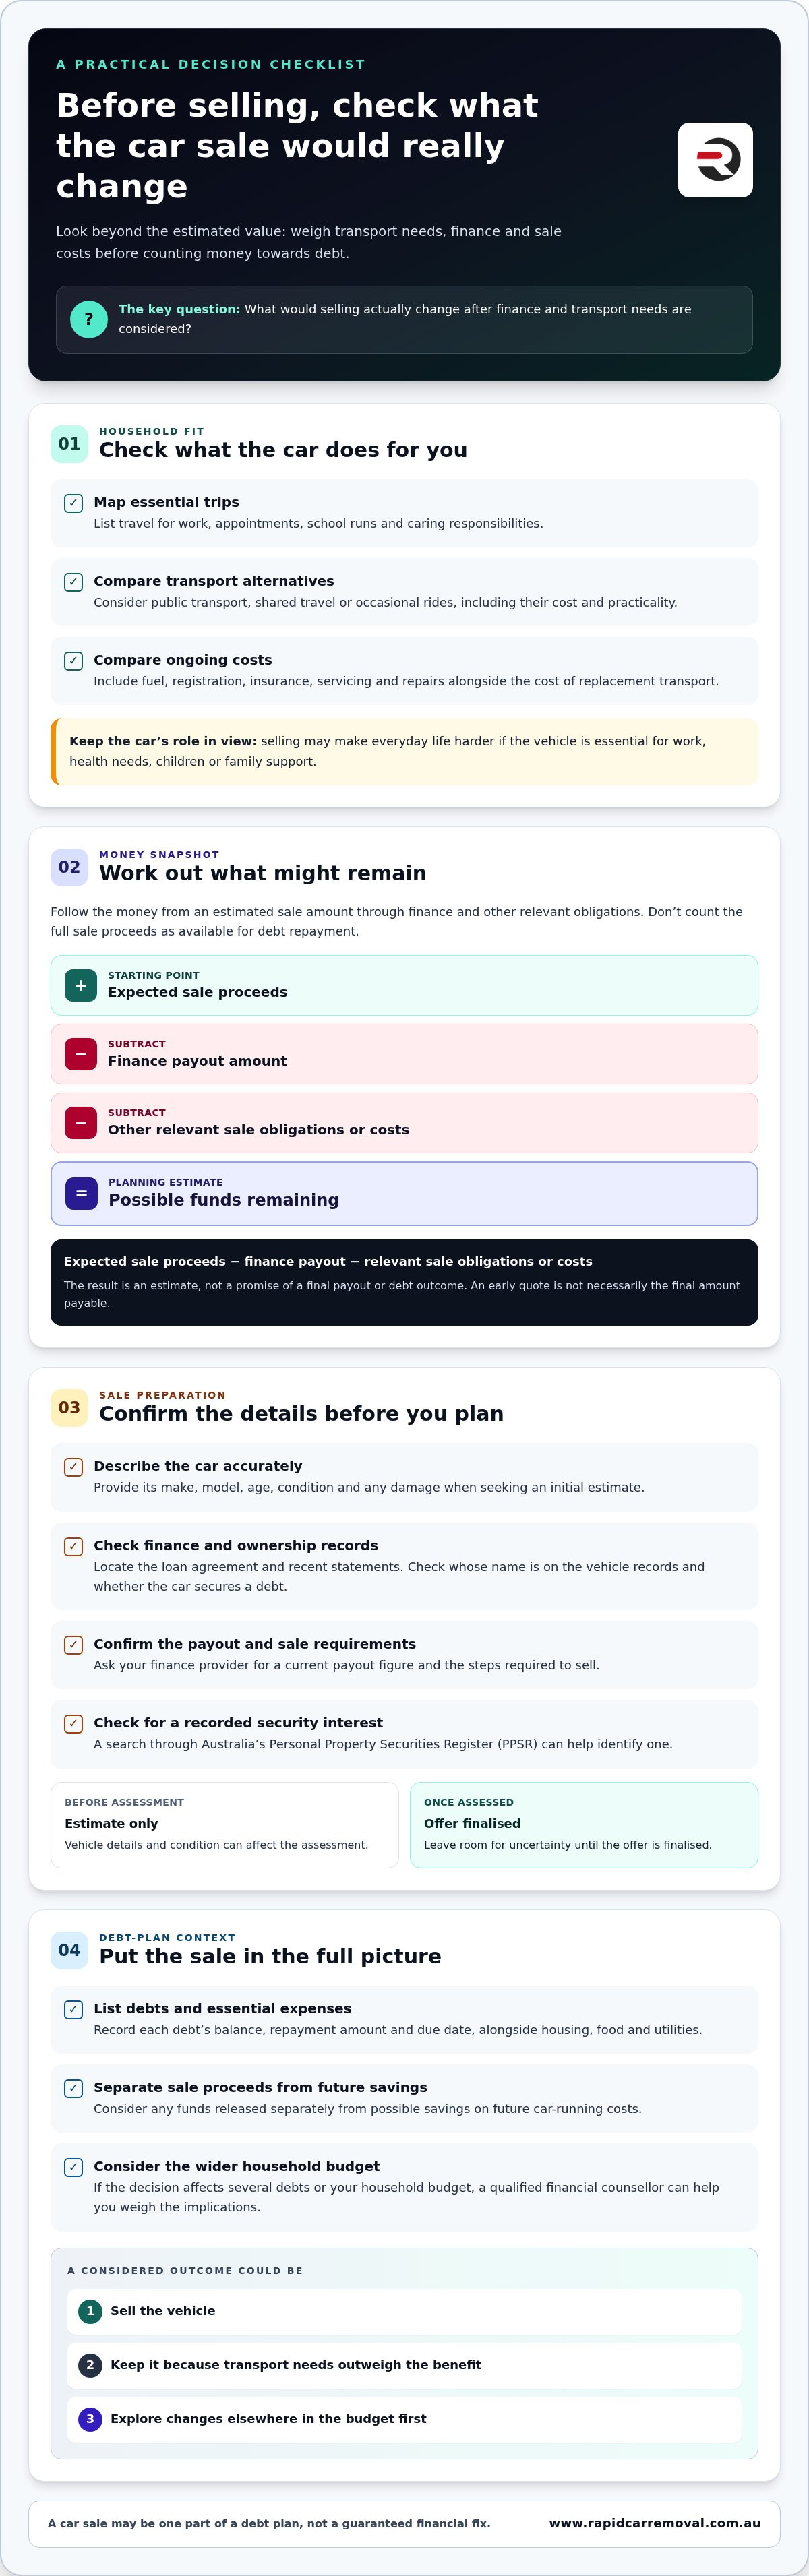Image resolution: width=809 pixels, height=2576 pixels.
Task: Toggle the Map essential trips checkbox
Action: [73, 503]
